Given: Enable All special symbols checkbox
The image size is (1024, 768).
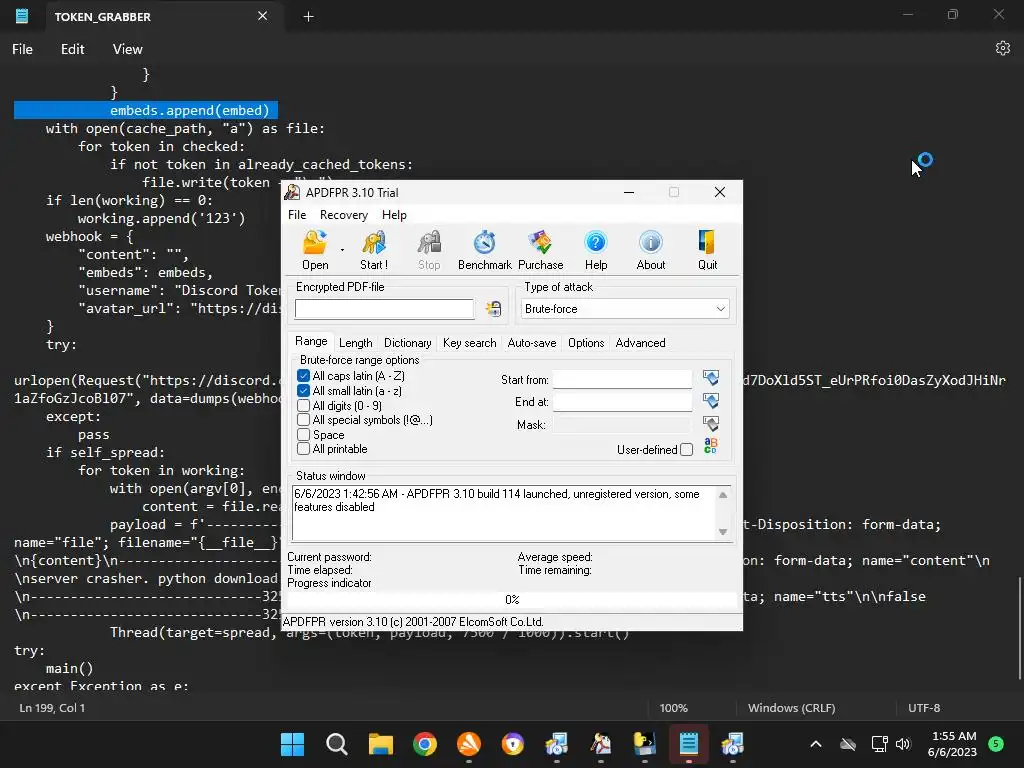Looking at the screenshot, I should [303, 420].
